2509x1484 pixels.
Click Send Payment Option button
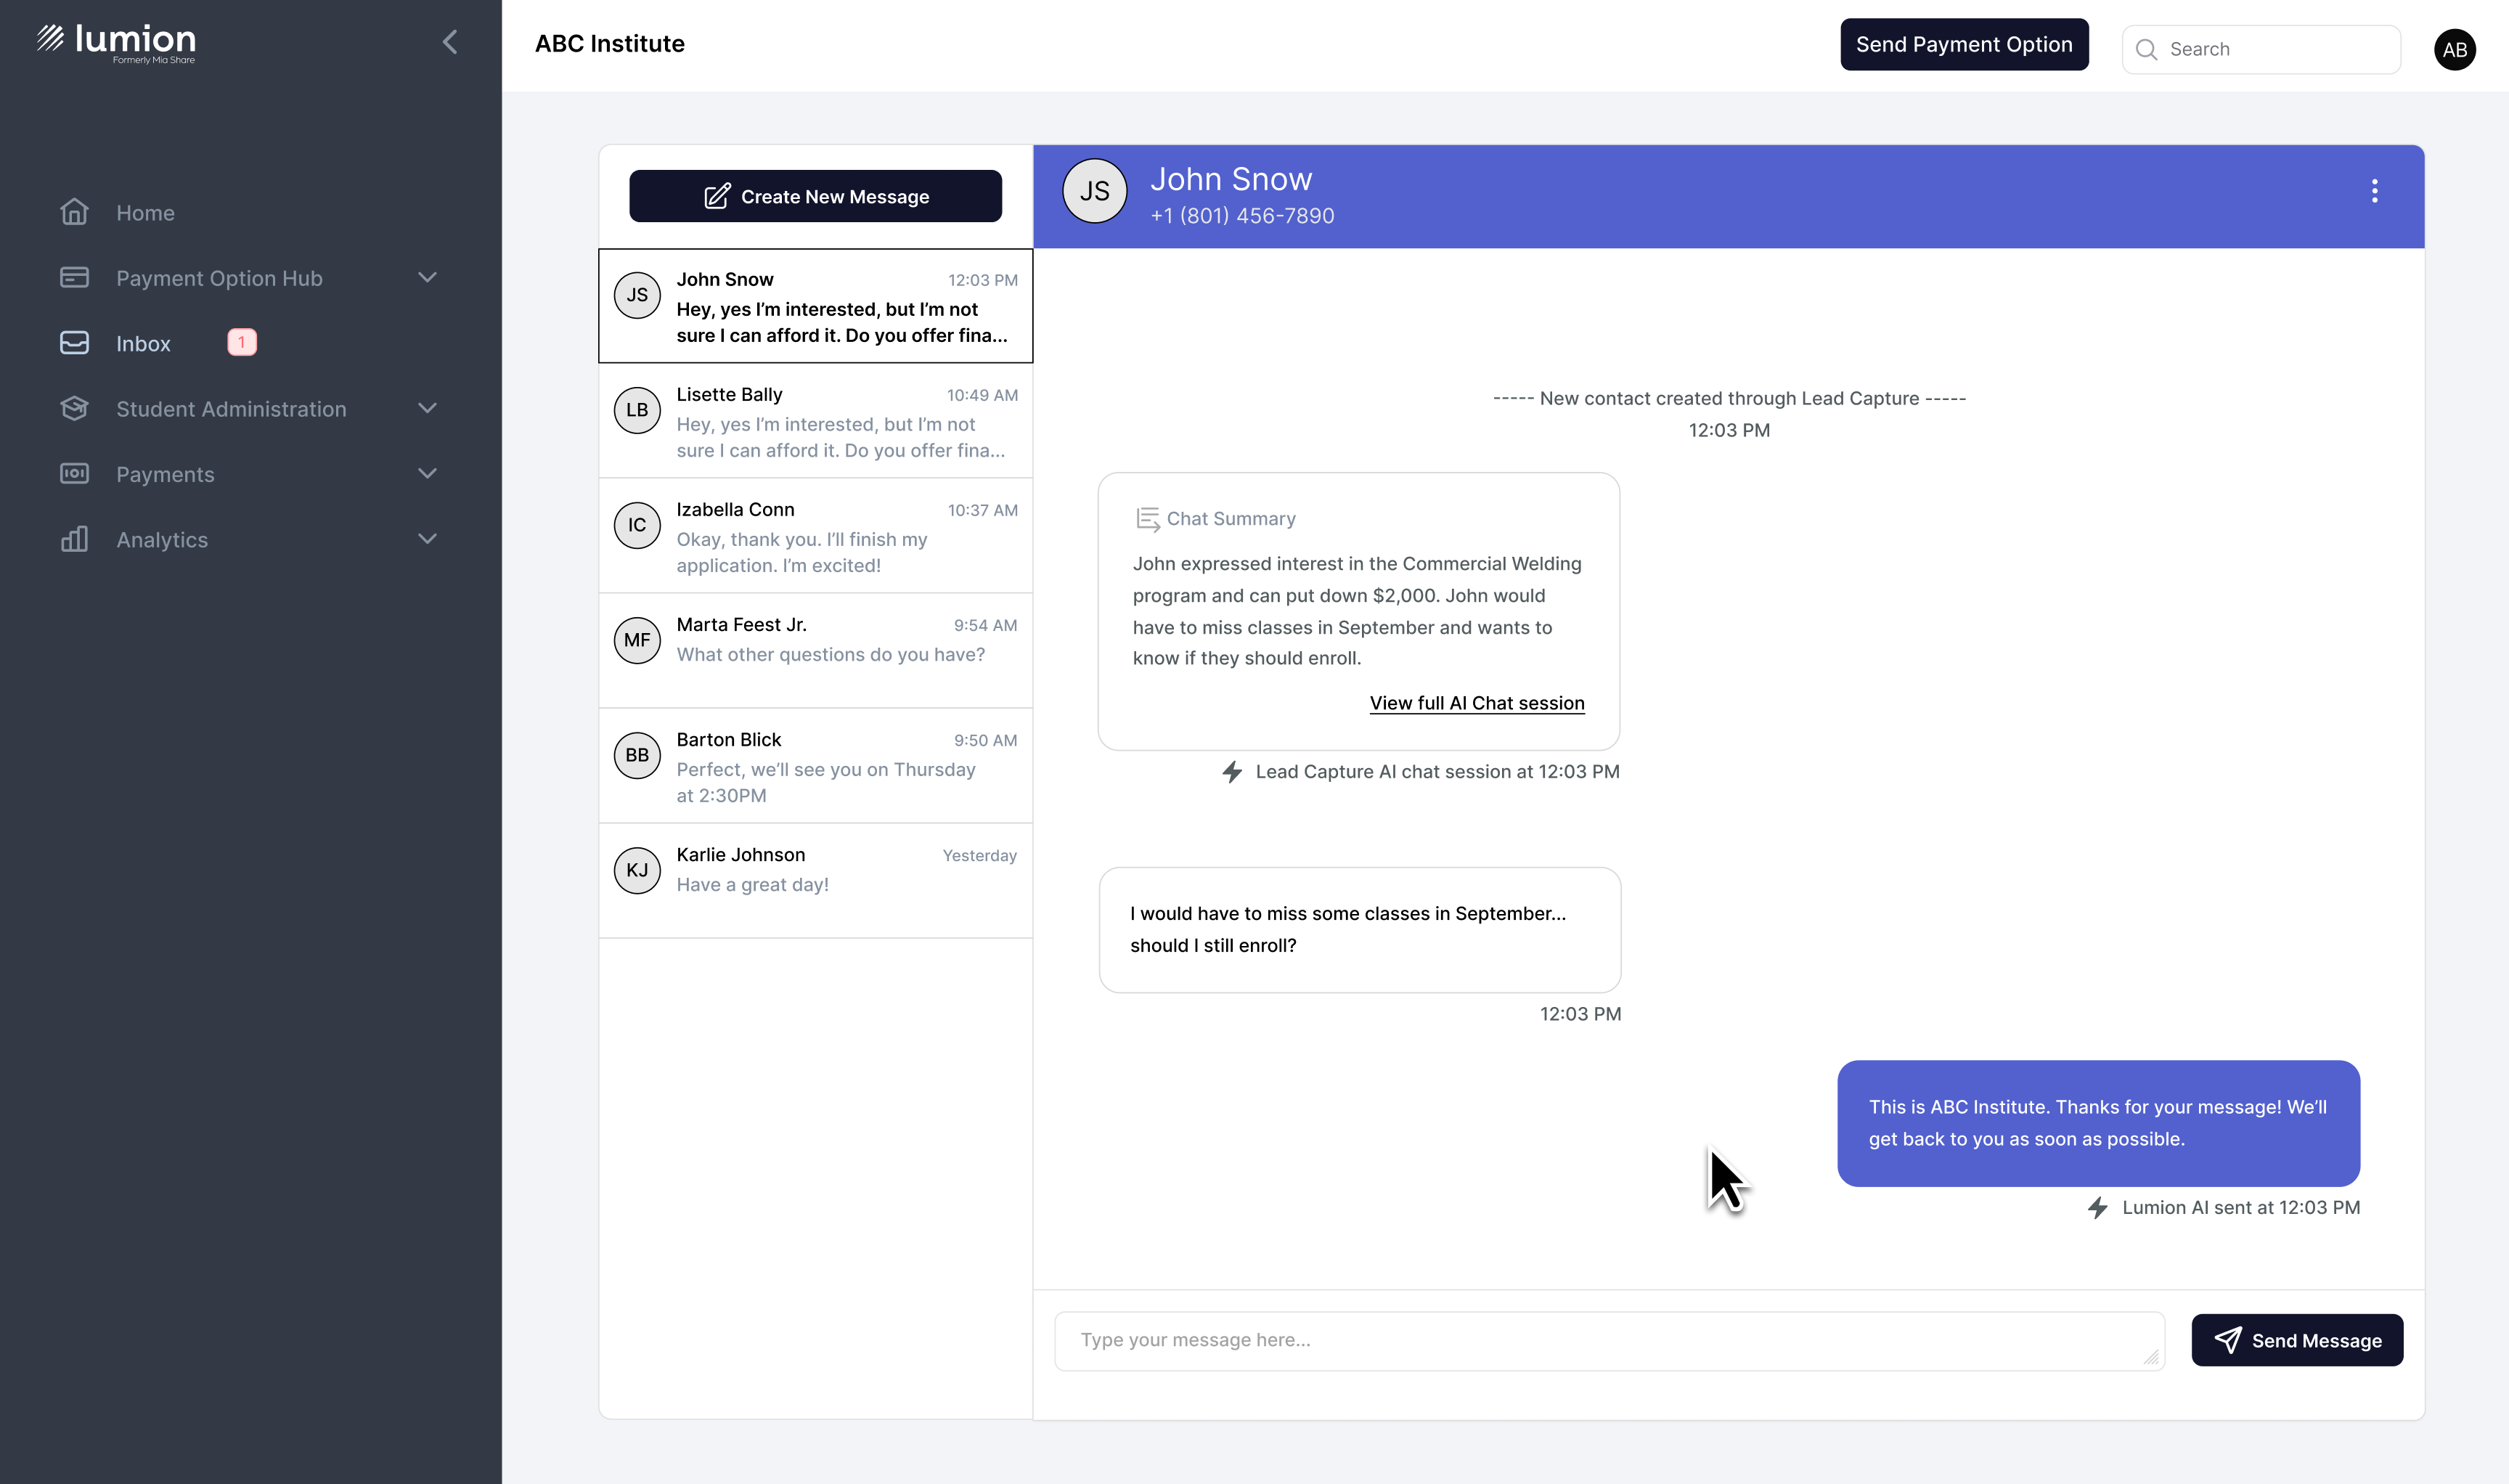pyautogui.click(x=1964, y=44)
